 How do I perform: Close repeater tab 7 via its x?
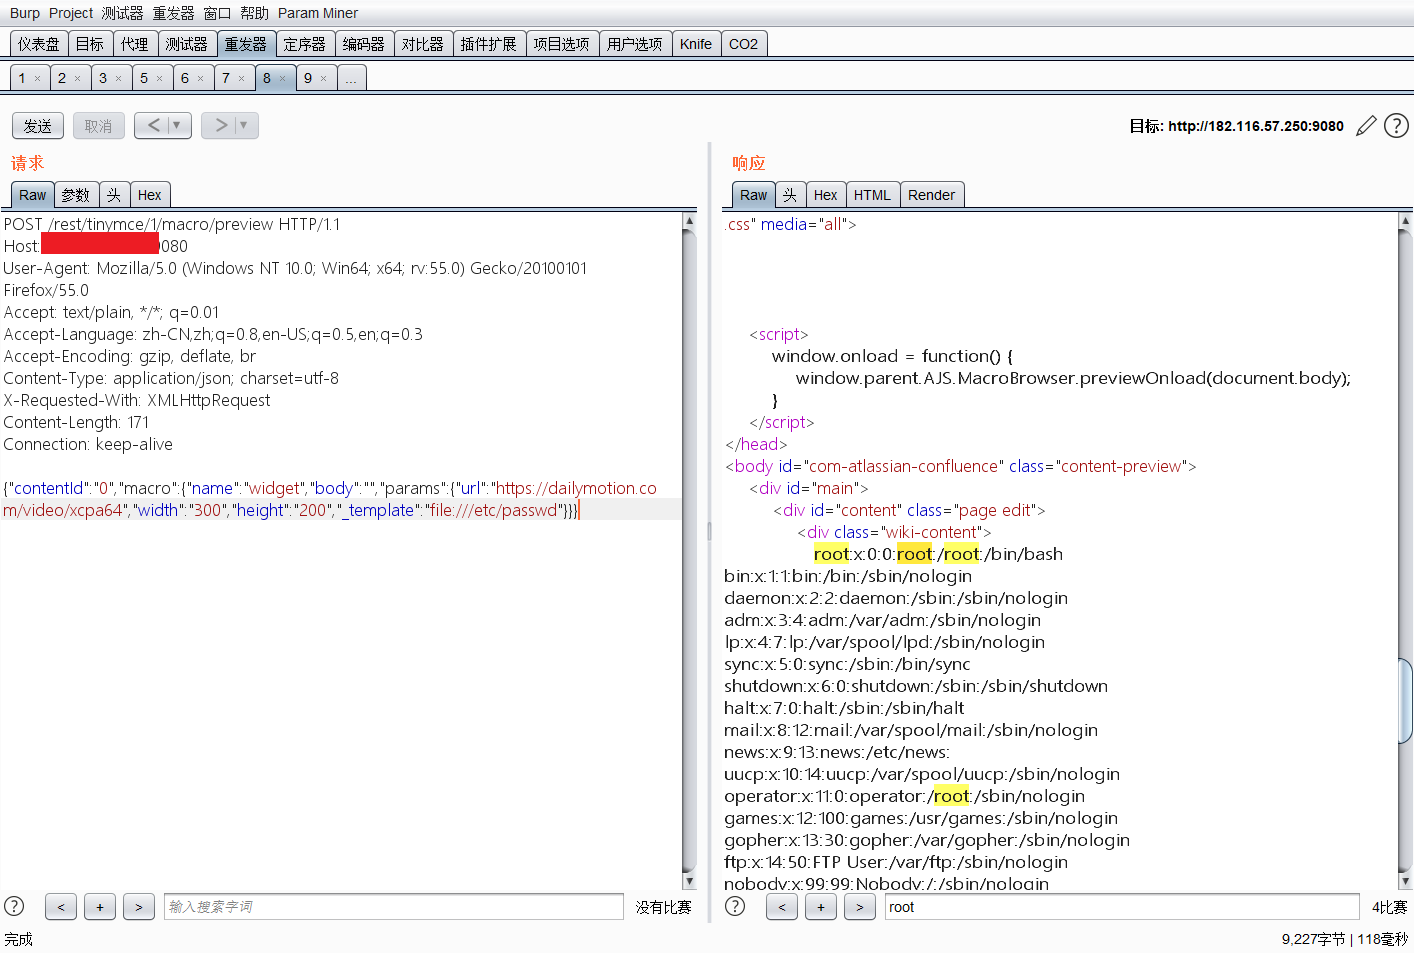pyautogui.click(x=241, y=78)
